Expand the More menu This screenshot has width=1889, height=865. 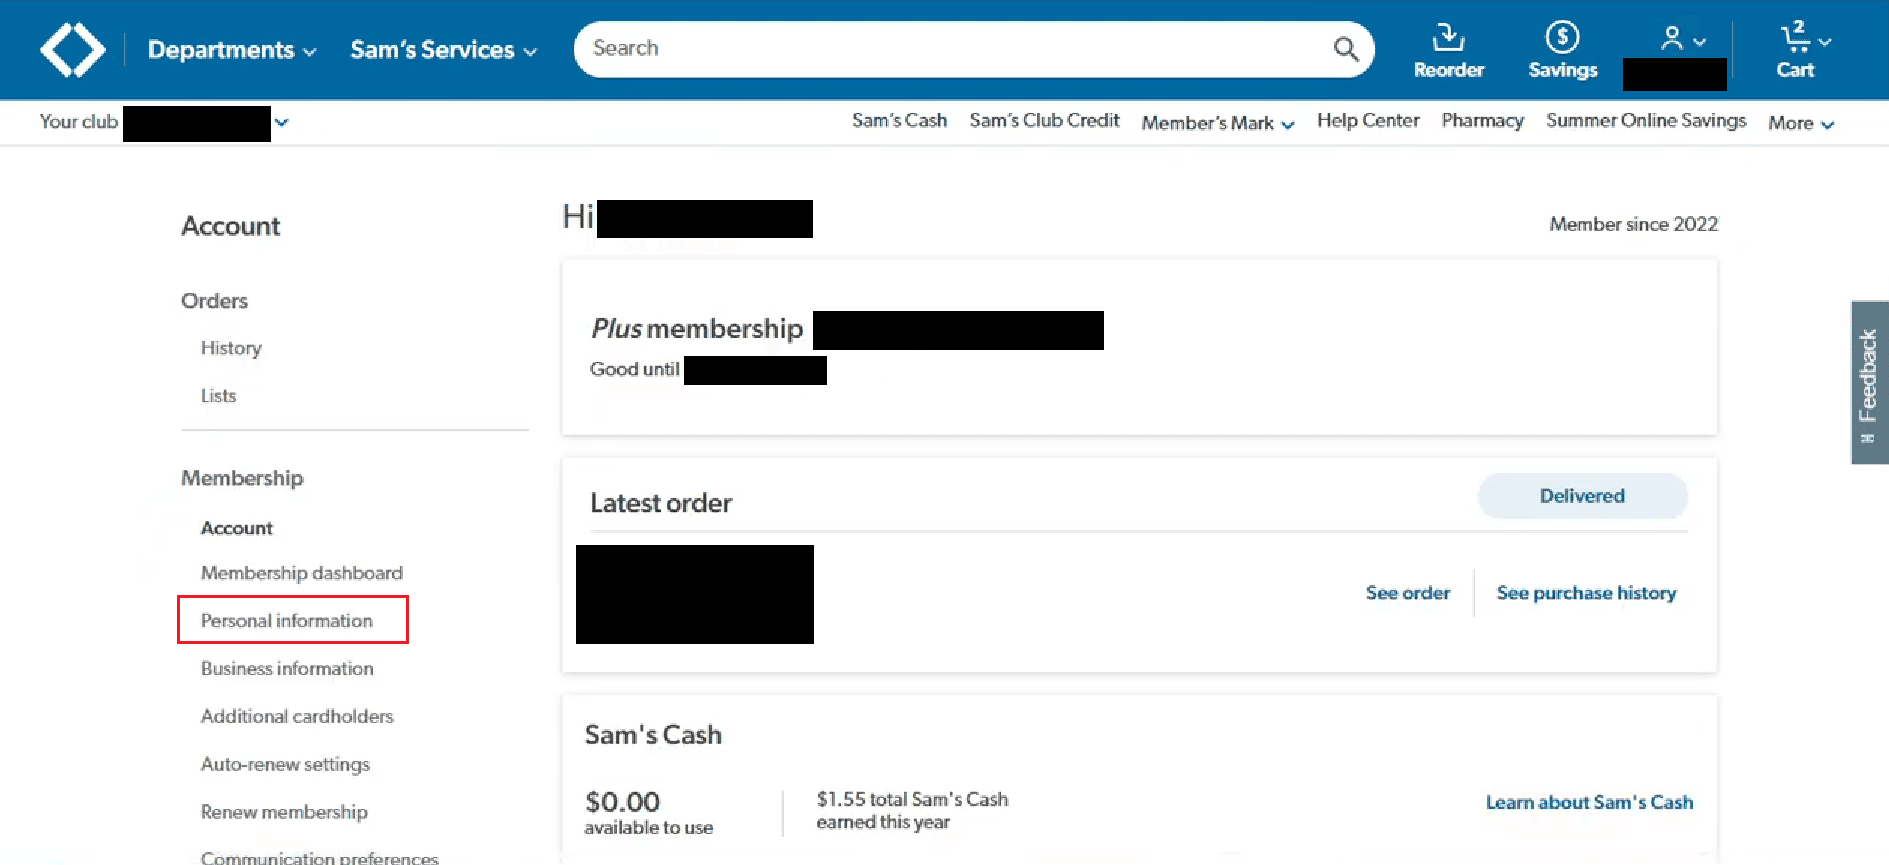[1801, 123]
